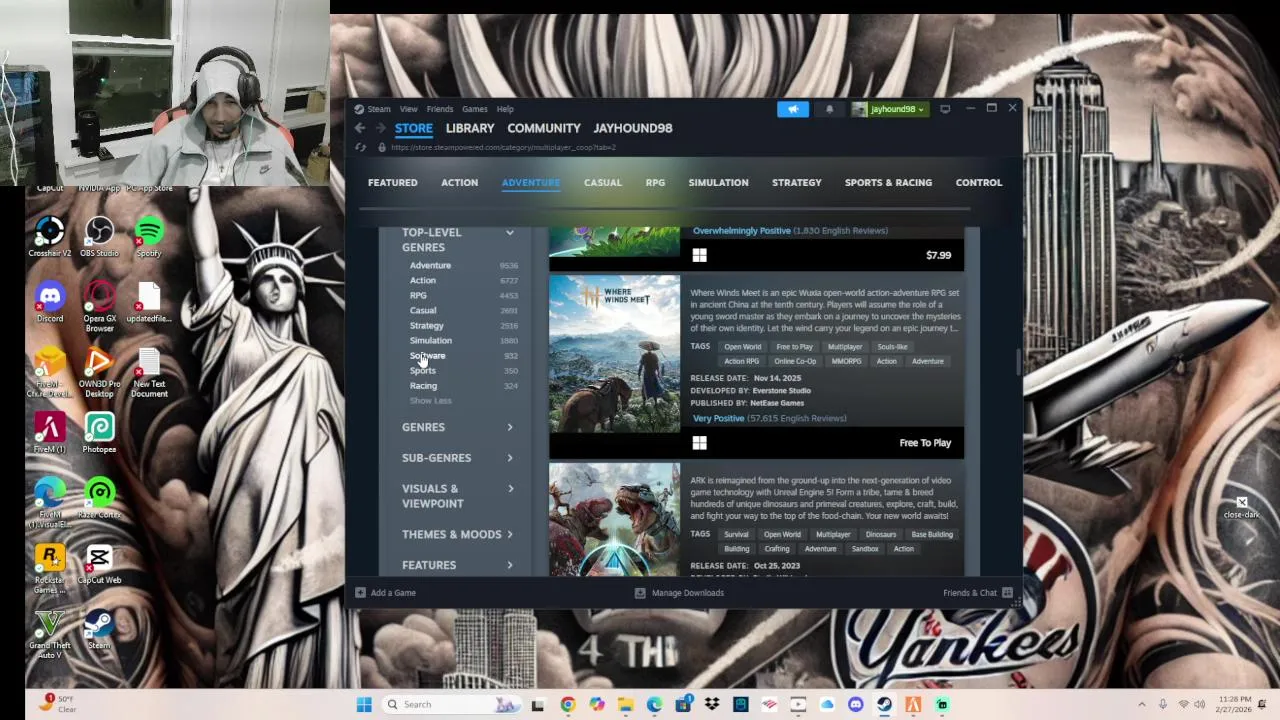Go forward with the Steam forward arrow

(380, 128)
